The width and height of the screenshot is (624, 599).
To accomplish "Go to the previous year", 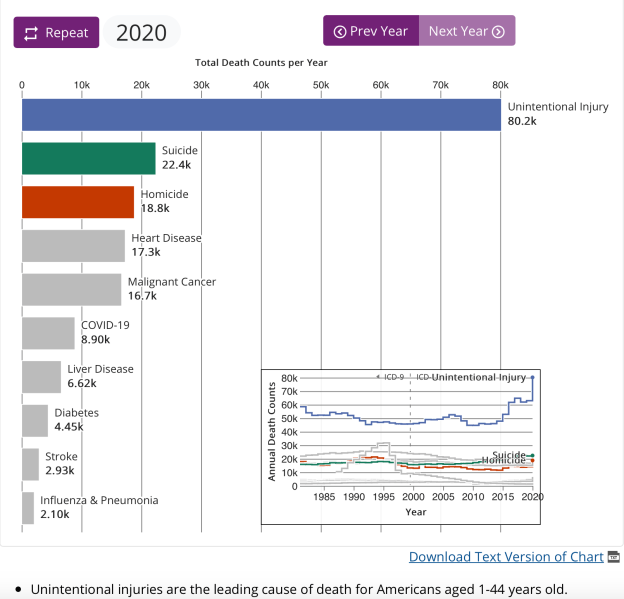I will 371,31.
